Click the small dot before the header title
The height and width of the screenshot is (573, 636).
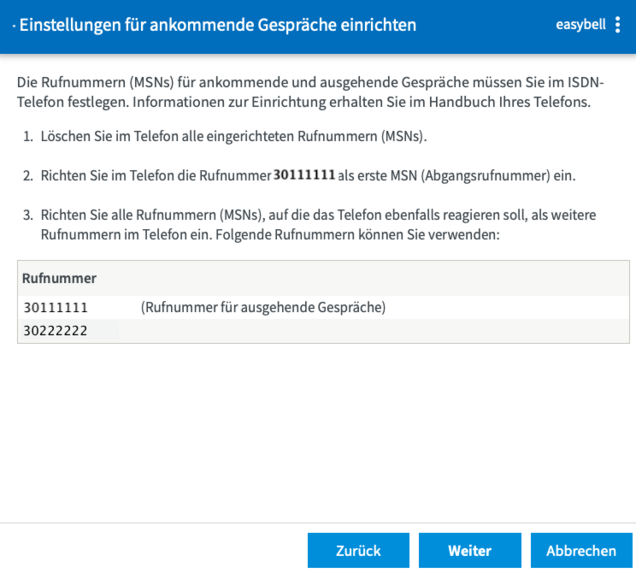coord(12,25)
